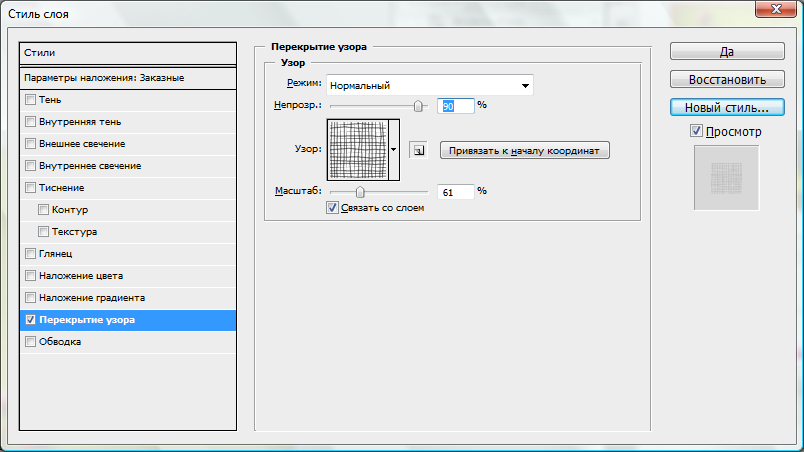The height and width of the screenshot is (452, 804).
Task: Open the pattern picker dropdown arrow
Action: click(x=394, y=150)
